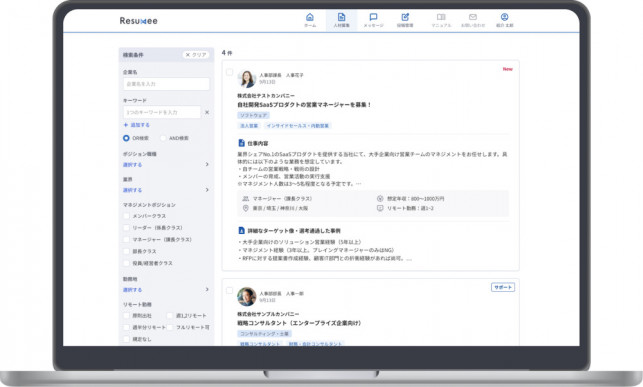Open job title 自社開発SaaSプロダクトの営業マネージャーを募集！
The width and height of the screenshot is (643, 387).
click(304, 105)
